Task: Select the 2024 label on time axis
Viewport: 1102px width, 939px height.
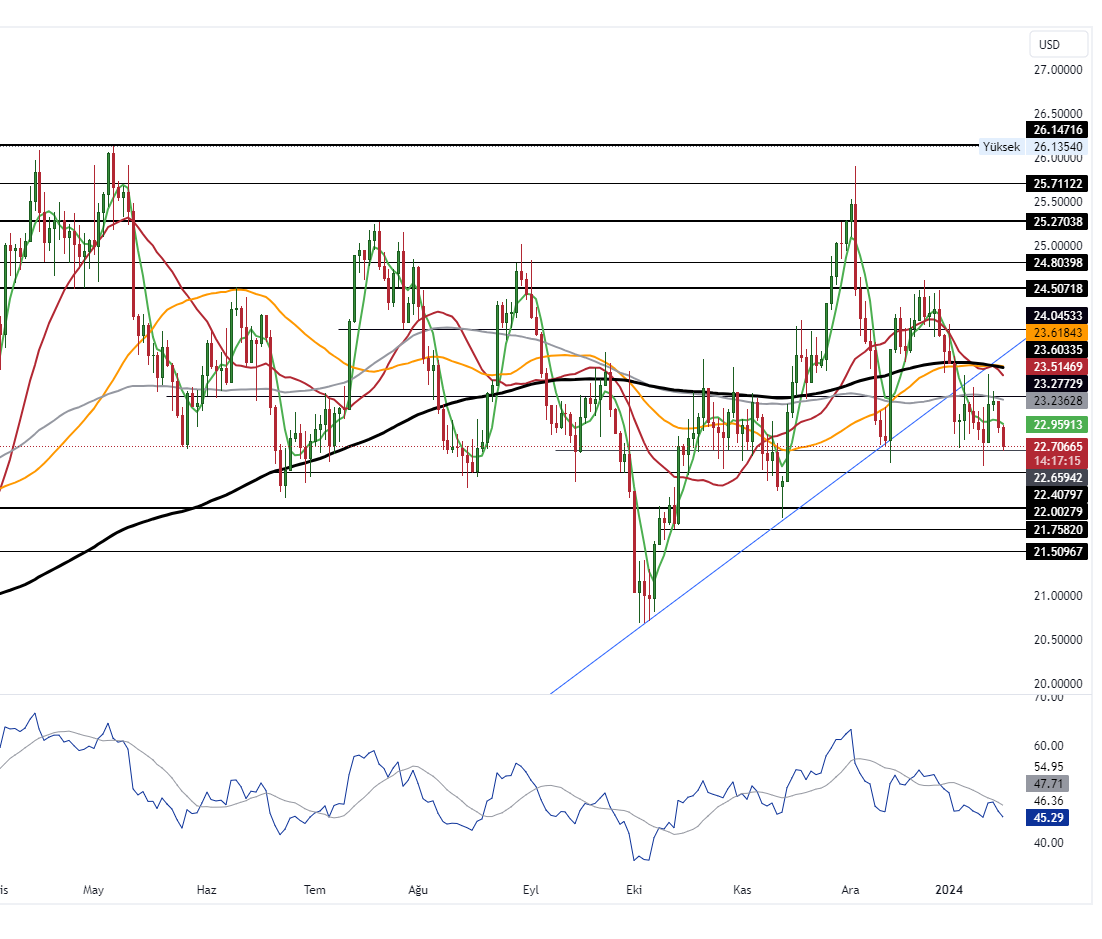Action: (x=949, y=890)
